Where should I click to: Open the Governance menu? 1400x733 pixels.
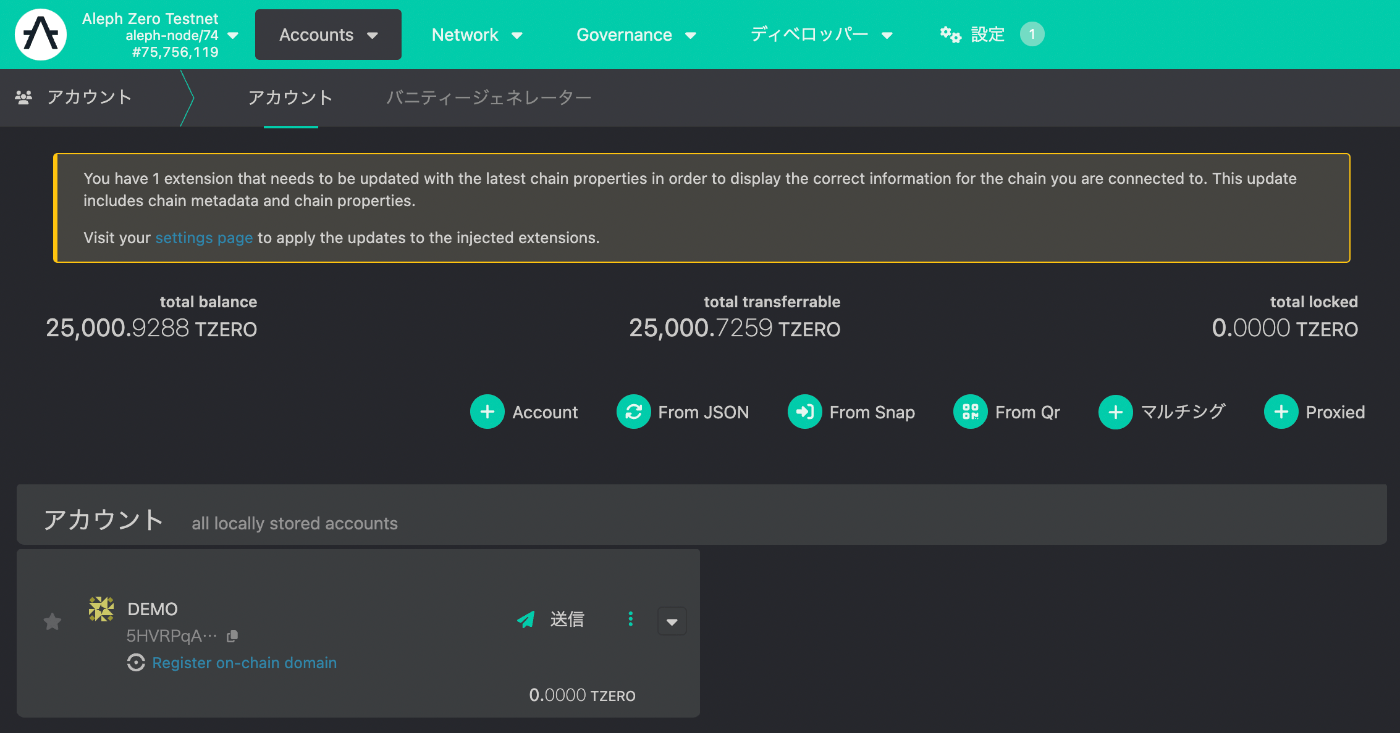point(636,35)
